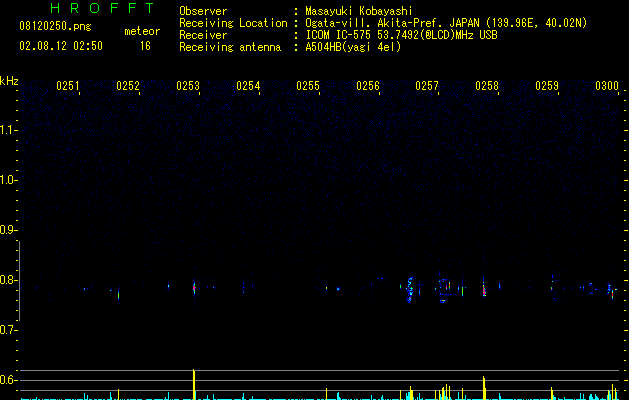Click the observer name Masayuki Kobayashi
Image resolution: width=629 pixels, height=400 pixels.
coord(359,11)
